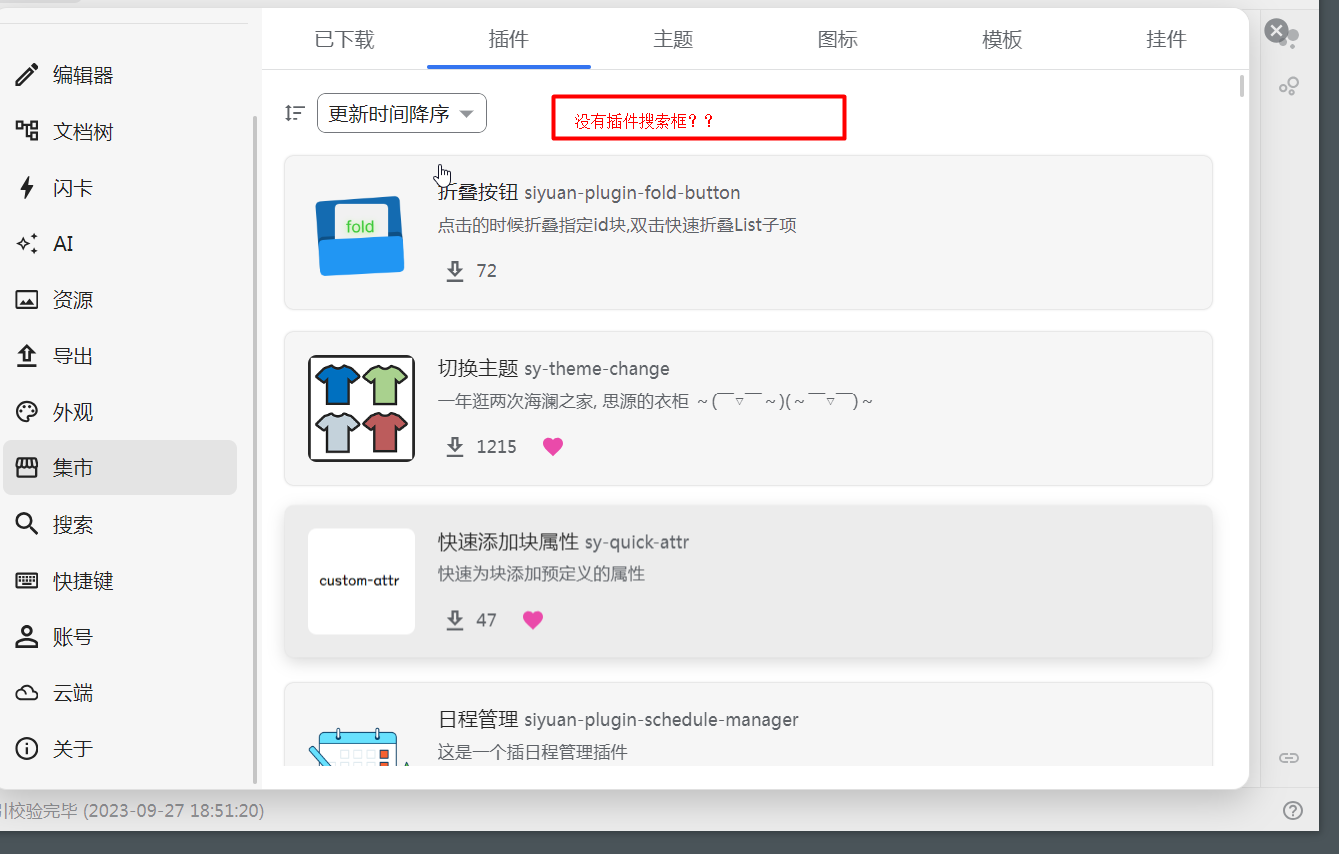Click the pink heart on 切换主题 card
Viewport: 1339px width, 854px height.
[553, 447]
